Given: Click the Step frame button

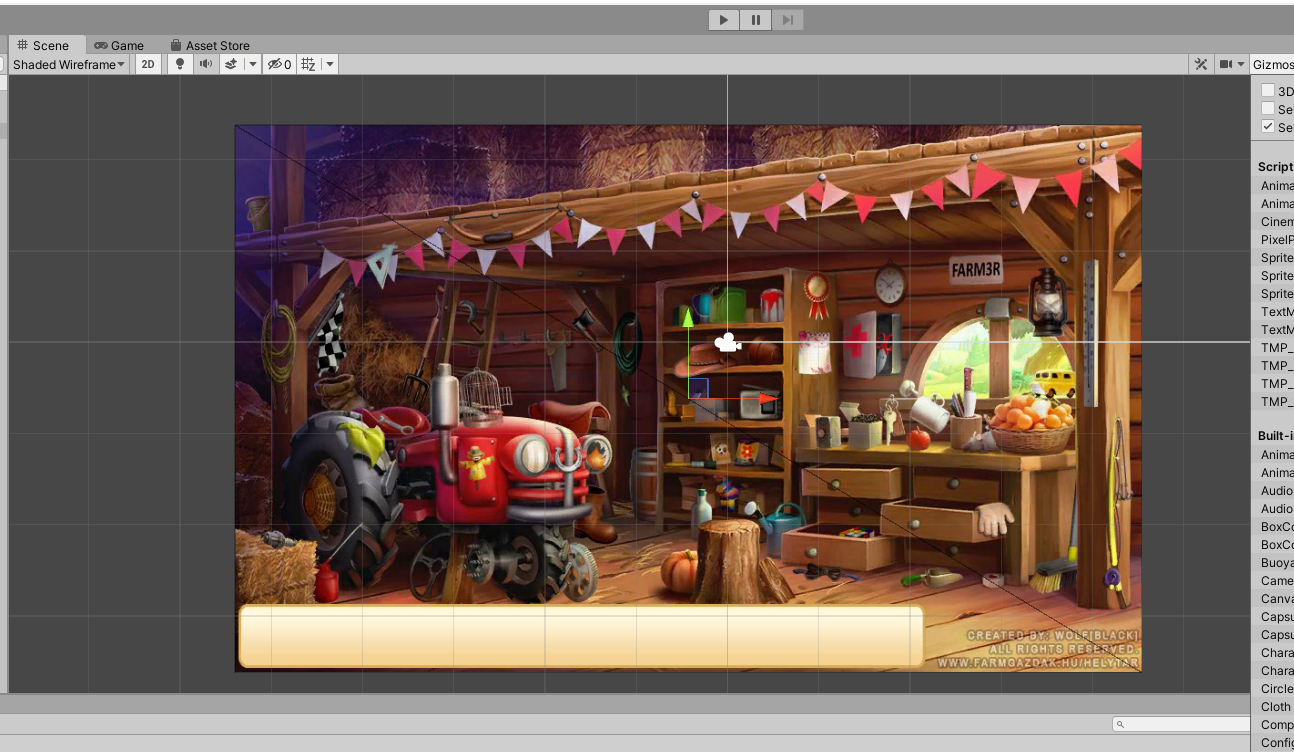Looking at the screenshot, I should [788, 20].
